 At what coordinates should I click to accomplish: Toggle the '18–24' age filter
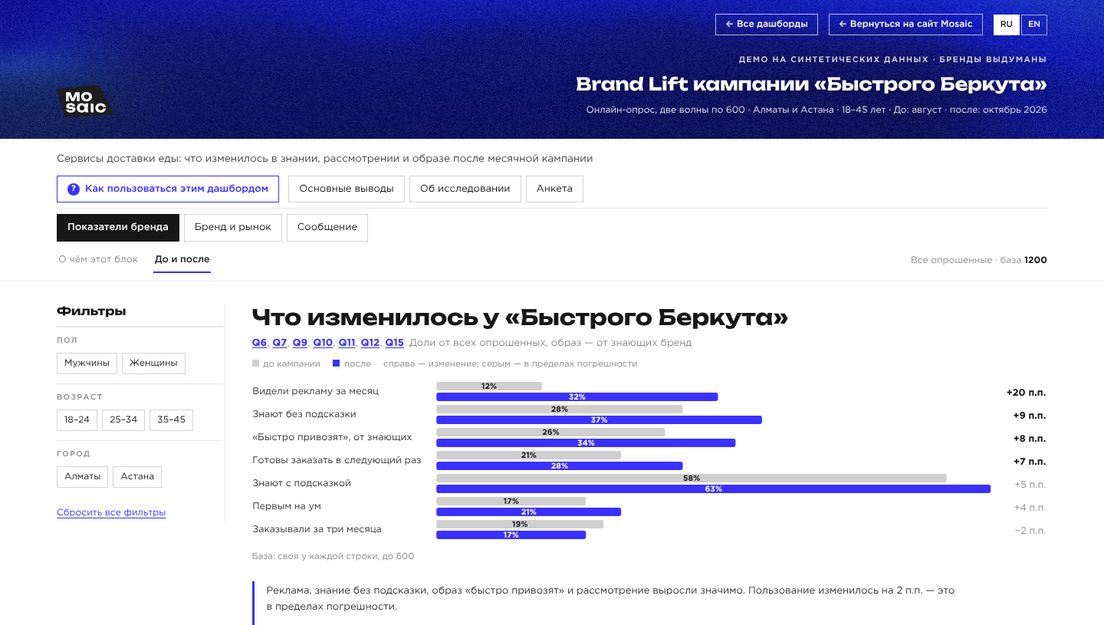tap(77, 419)
